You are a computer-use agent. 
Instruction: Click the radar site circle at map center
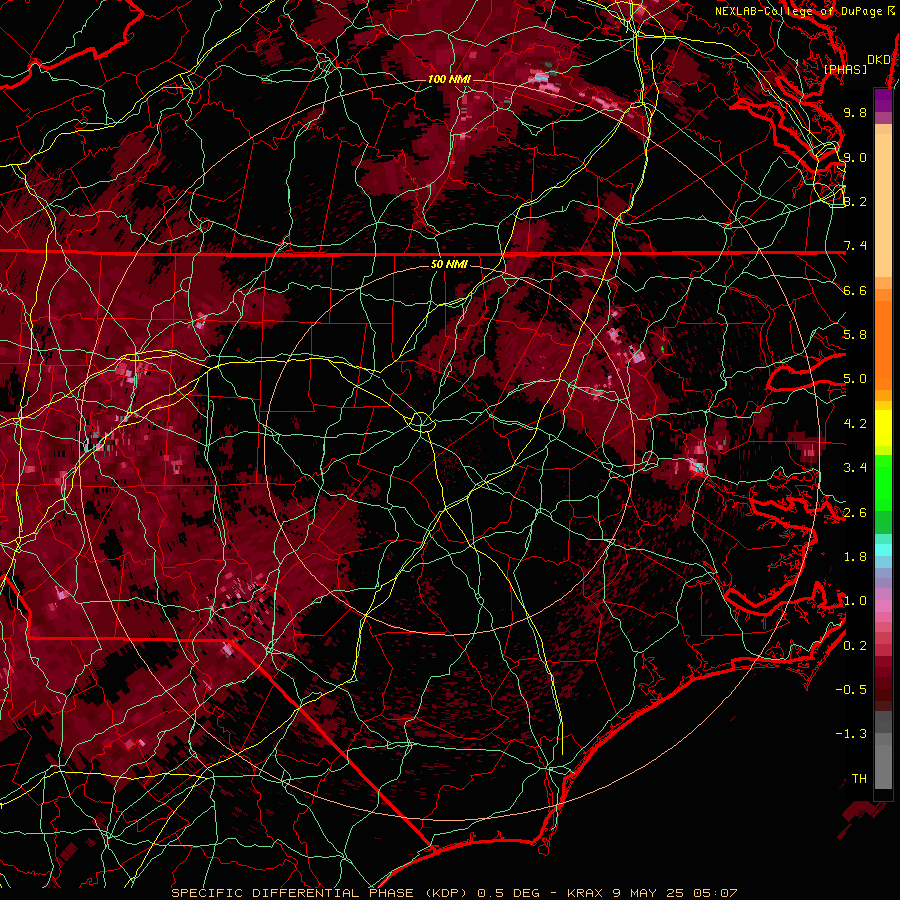(421, 422)
